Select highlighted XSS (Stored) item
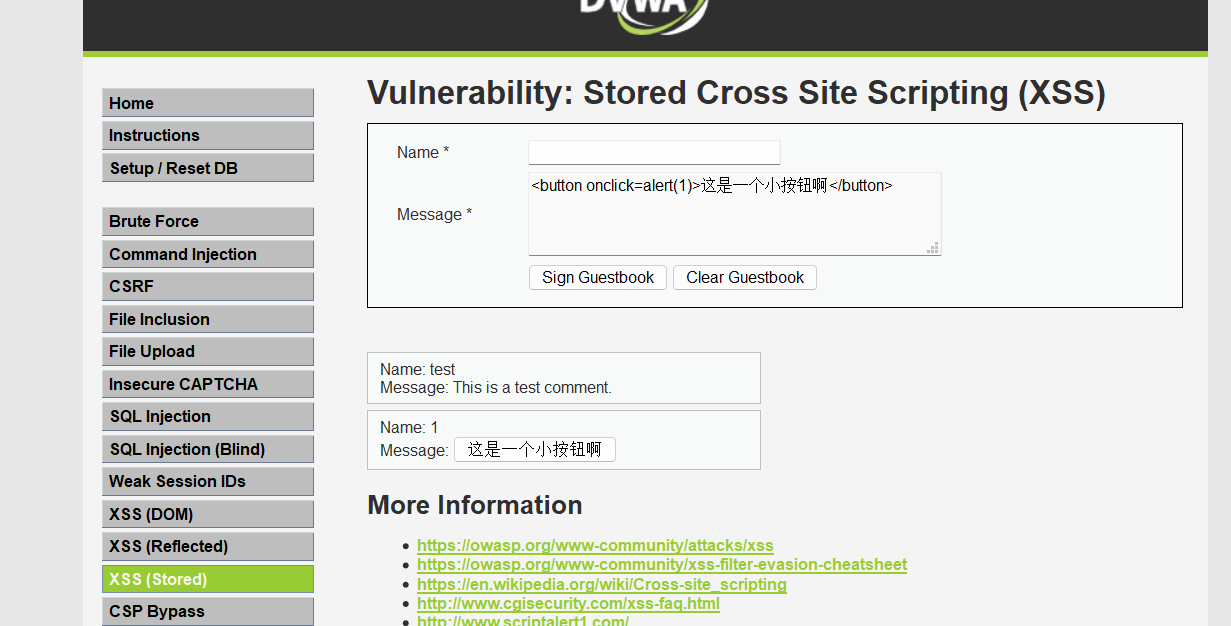Viewport: 1231px width, 626px height. (x=208, y=579)
